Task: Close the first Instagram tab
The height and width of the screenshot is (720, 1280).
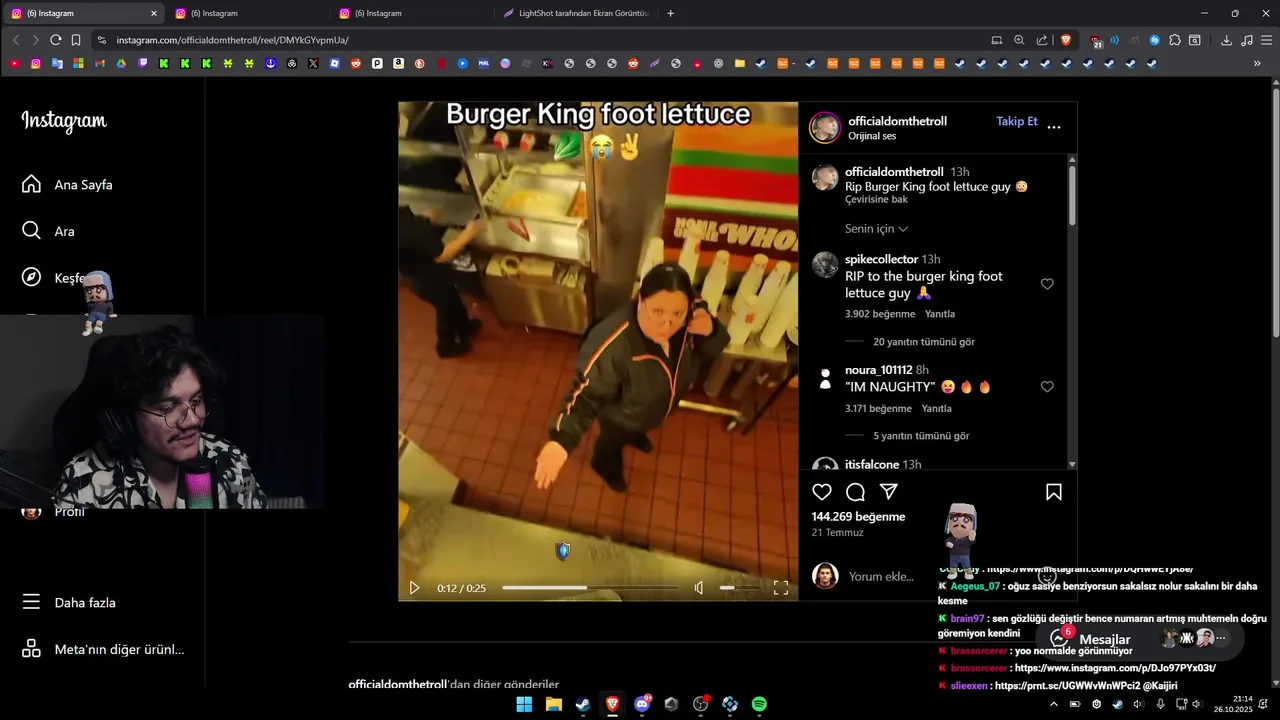Action: [153, 13]
